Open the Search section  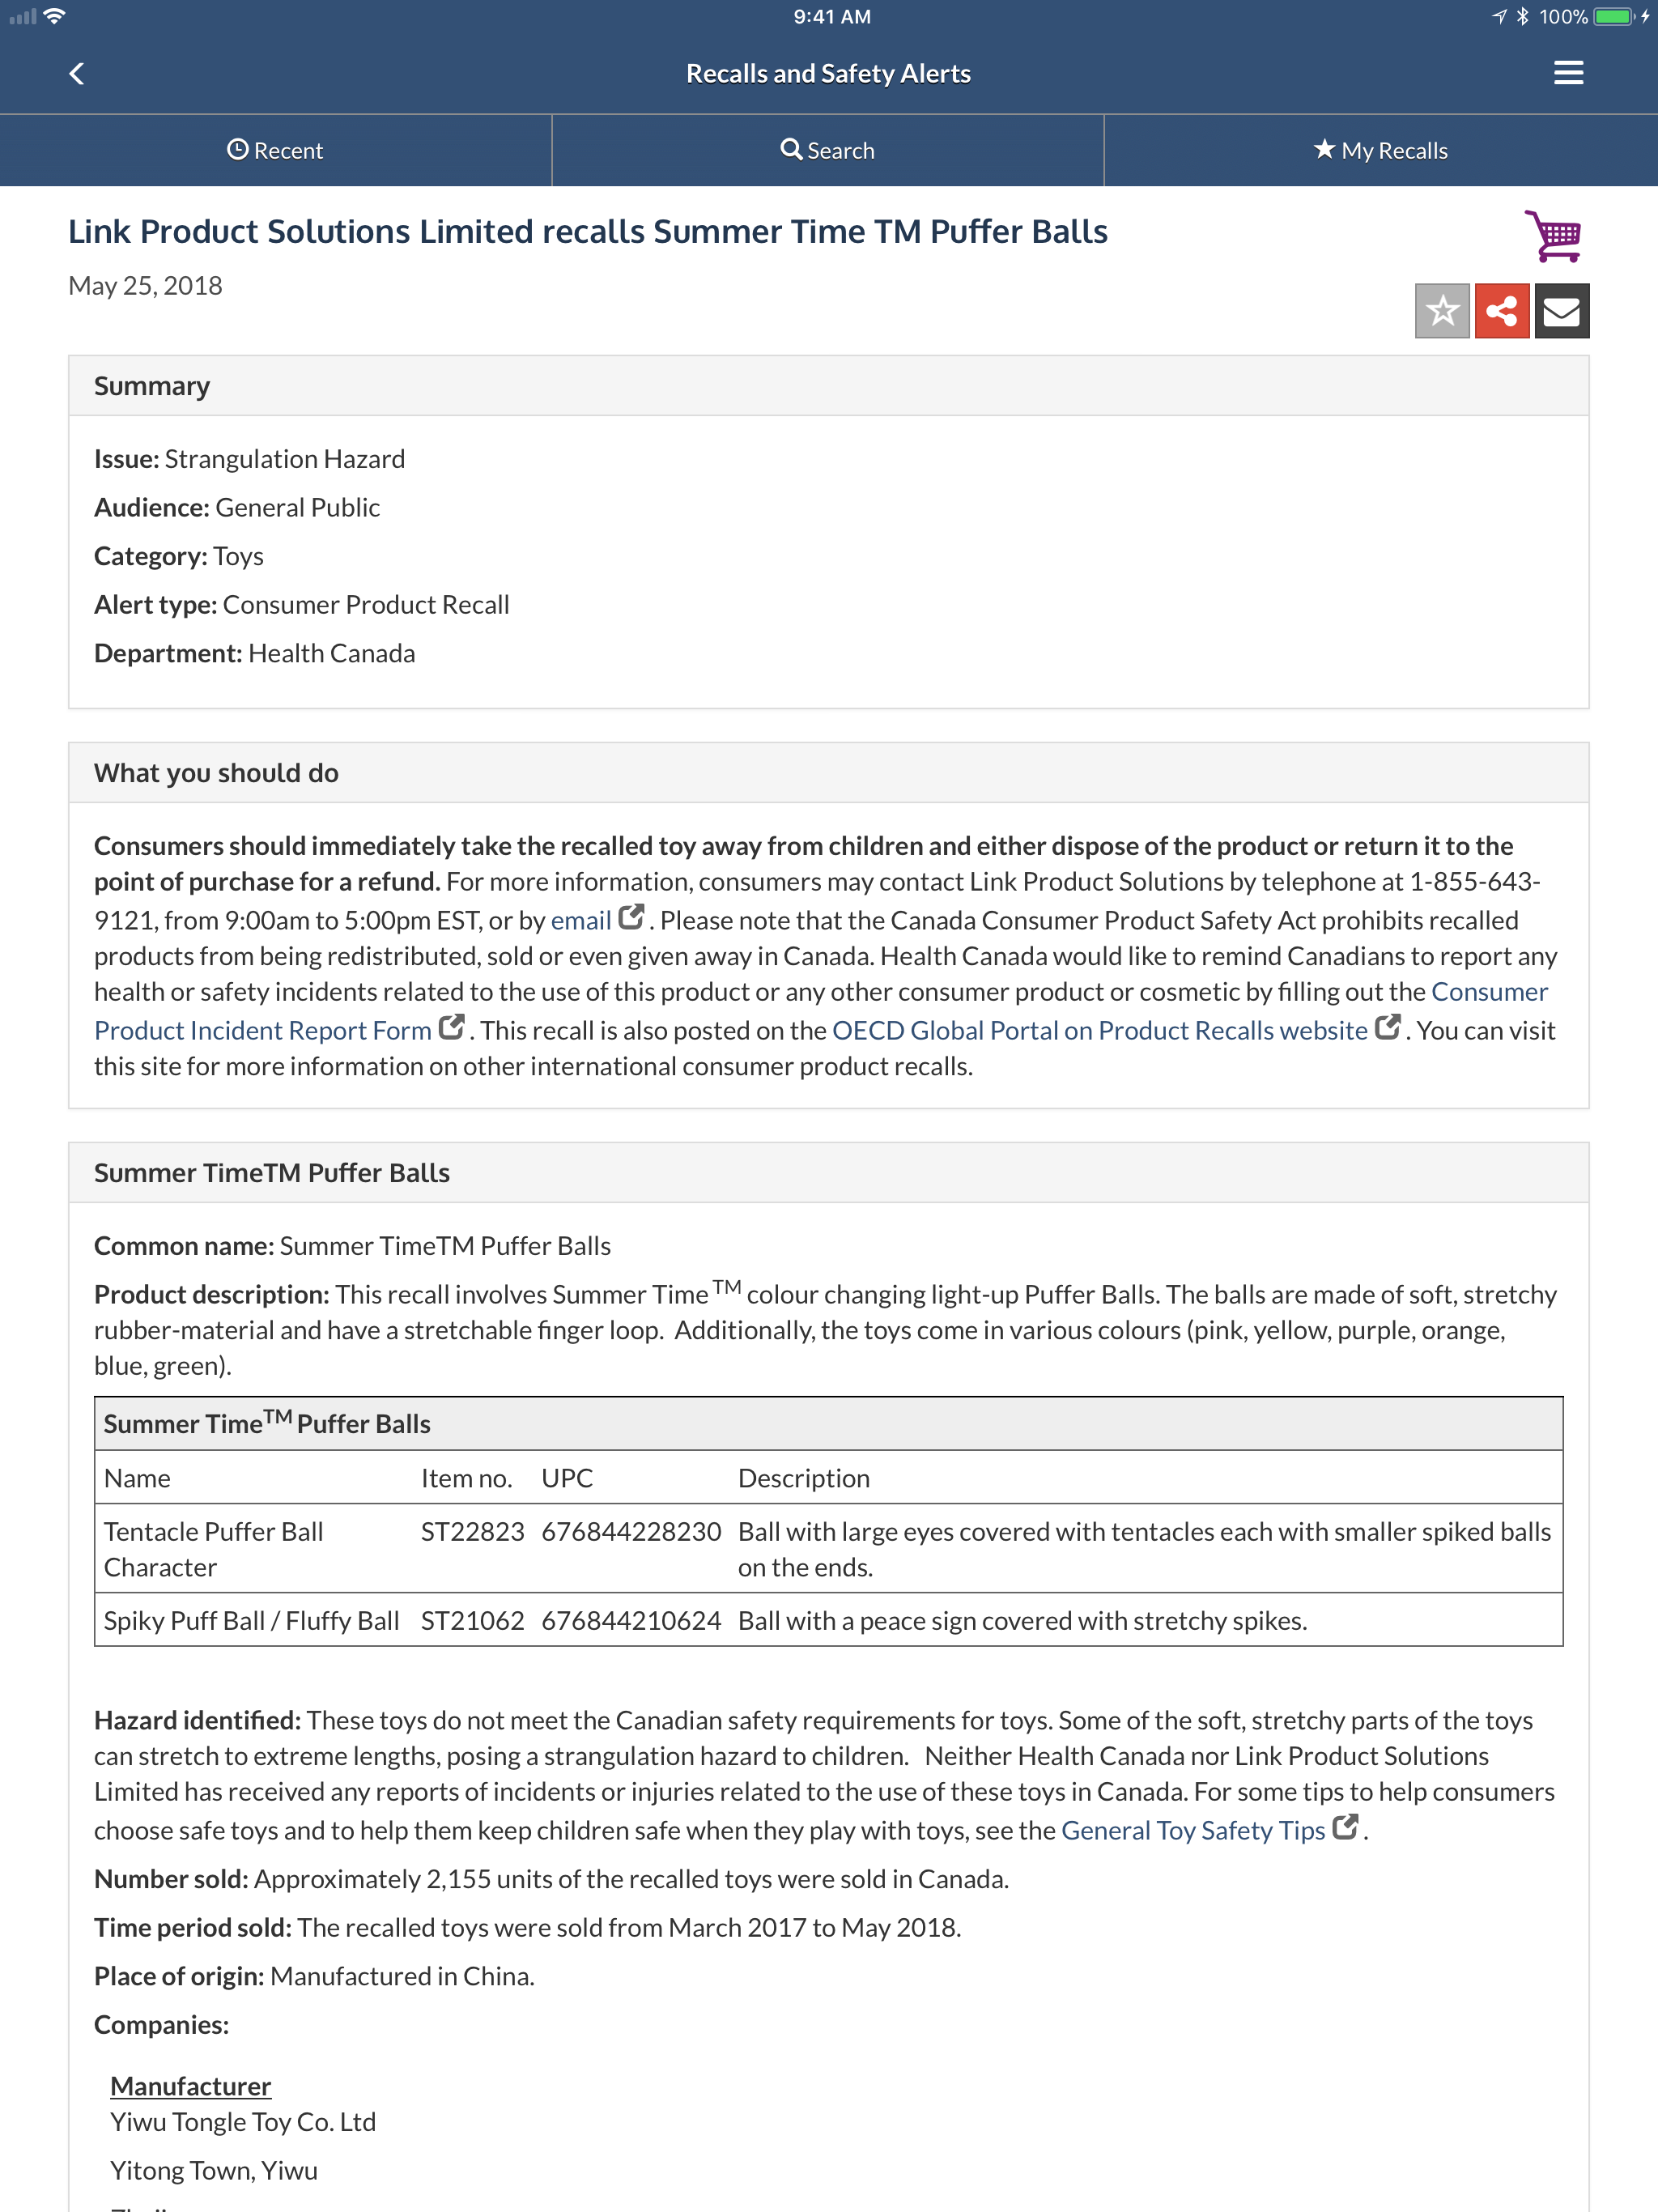[828, 148]
